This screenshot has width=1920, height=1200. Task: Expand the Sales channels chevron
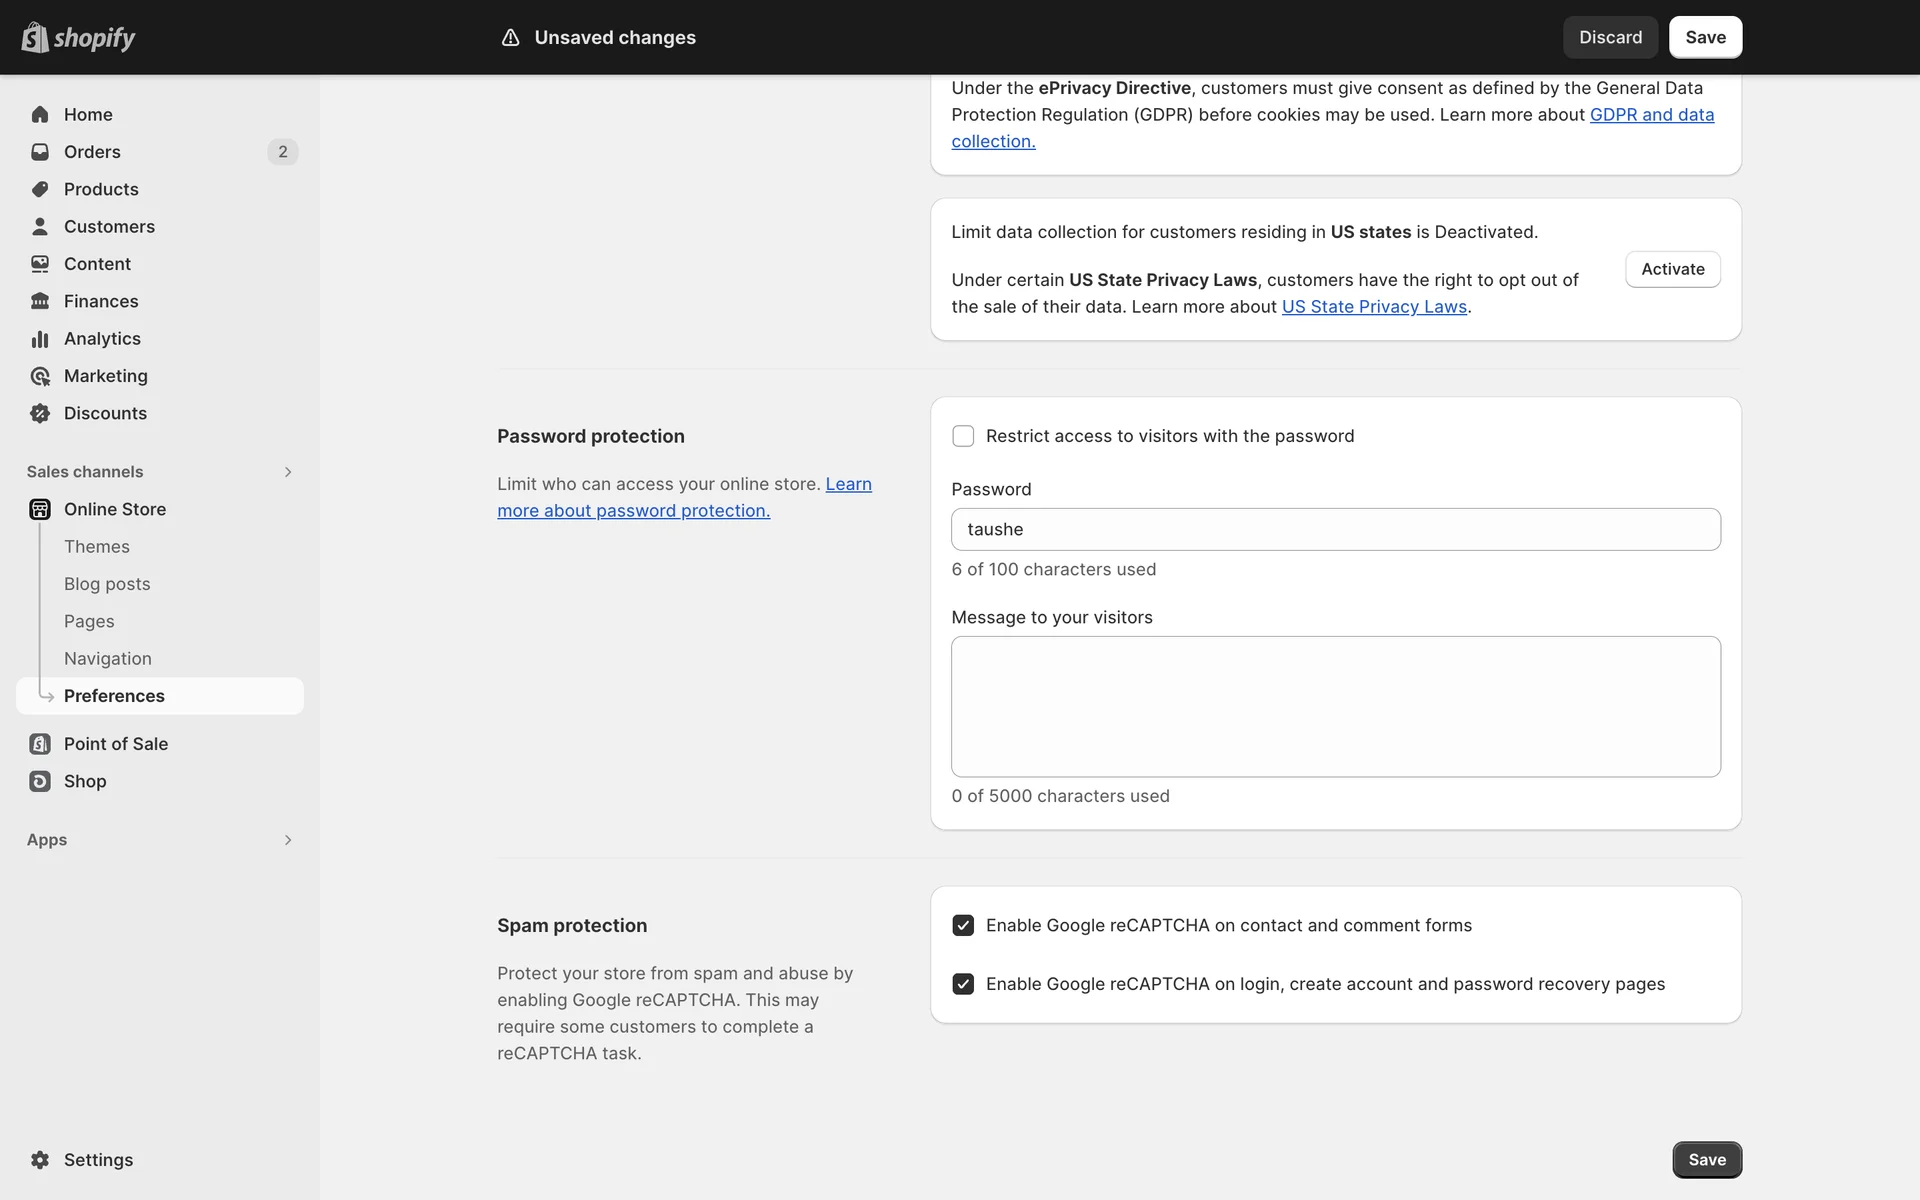click(288, 472)
